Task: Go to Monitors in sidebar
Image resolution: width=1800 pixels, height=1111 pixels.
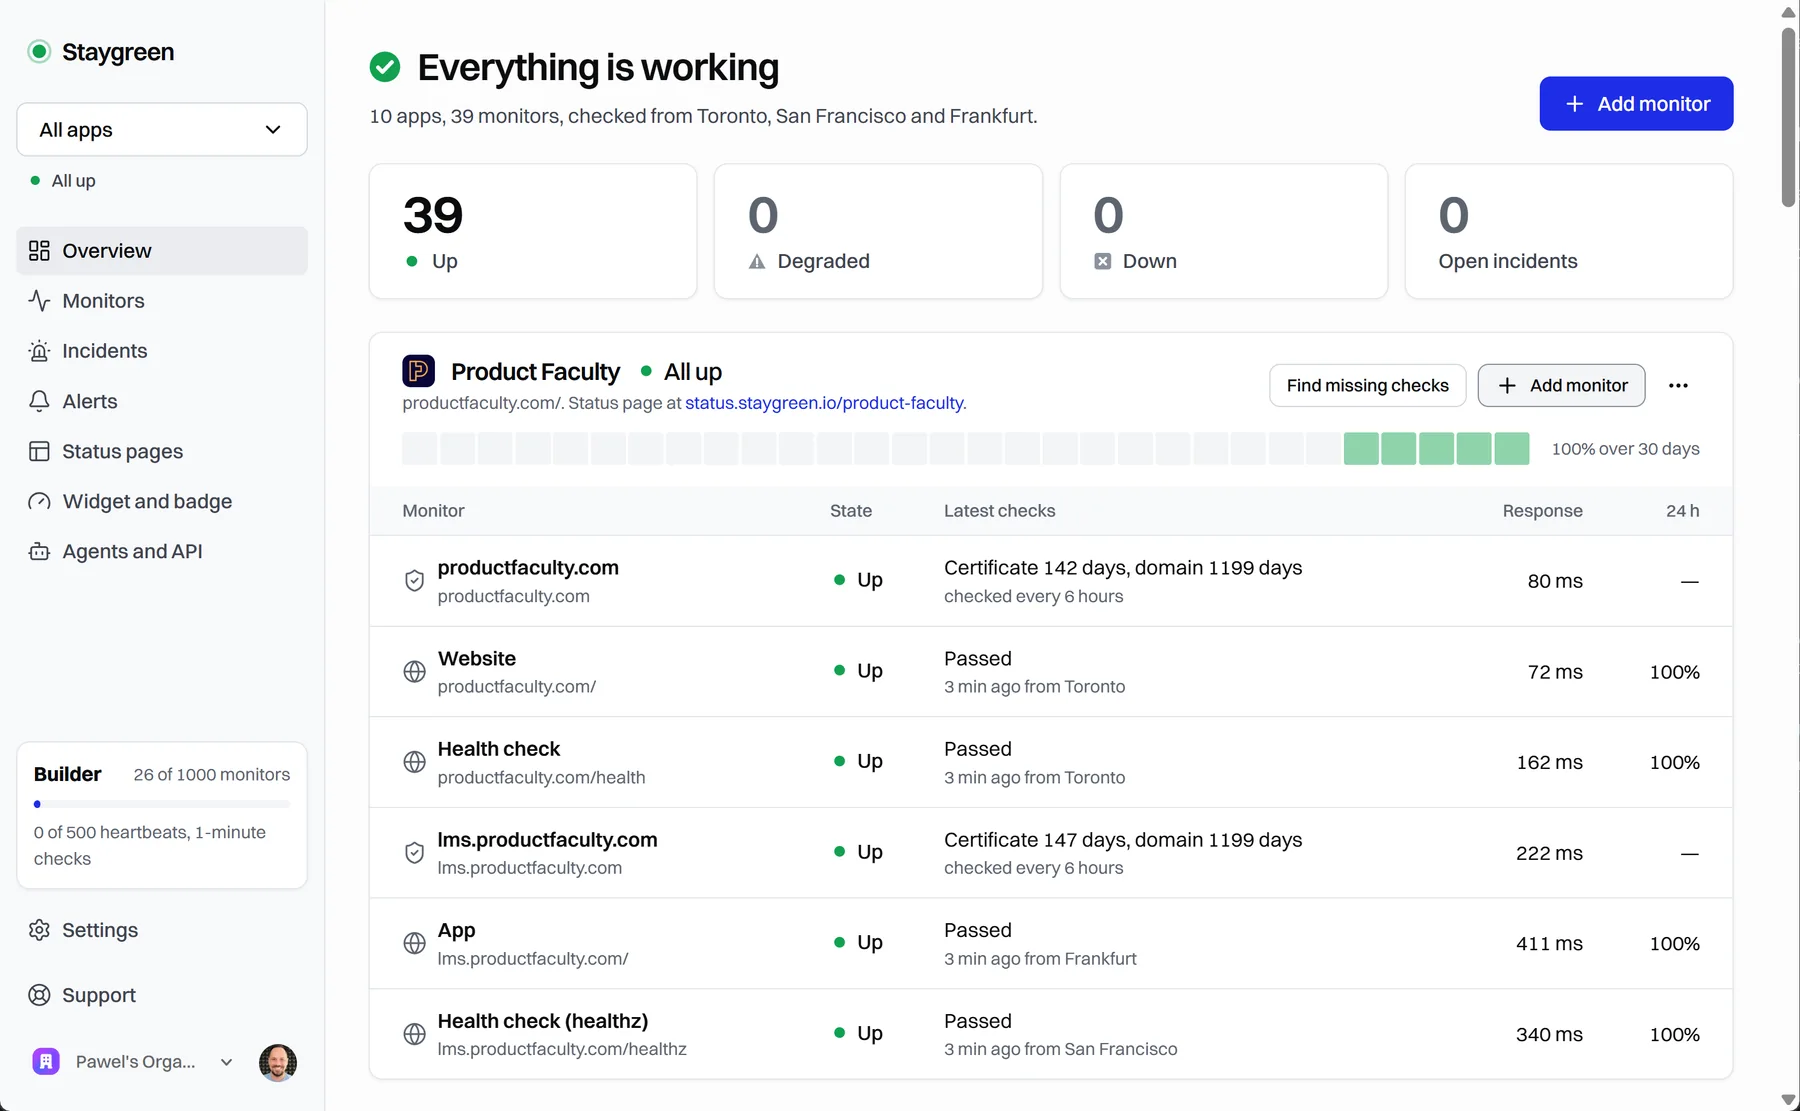Action: pos(162,301)
